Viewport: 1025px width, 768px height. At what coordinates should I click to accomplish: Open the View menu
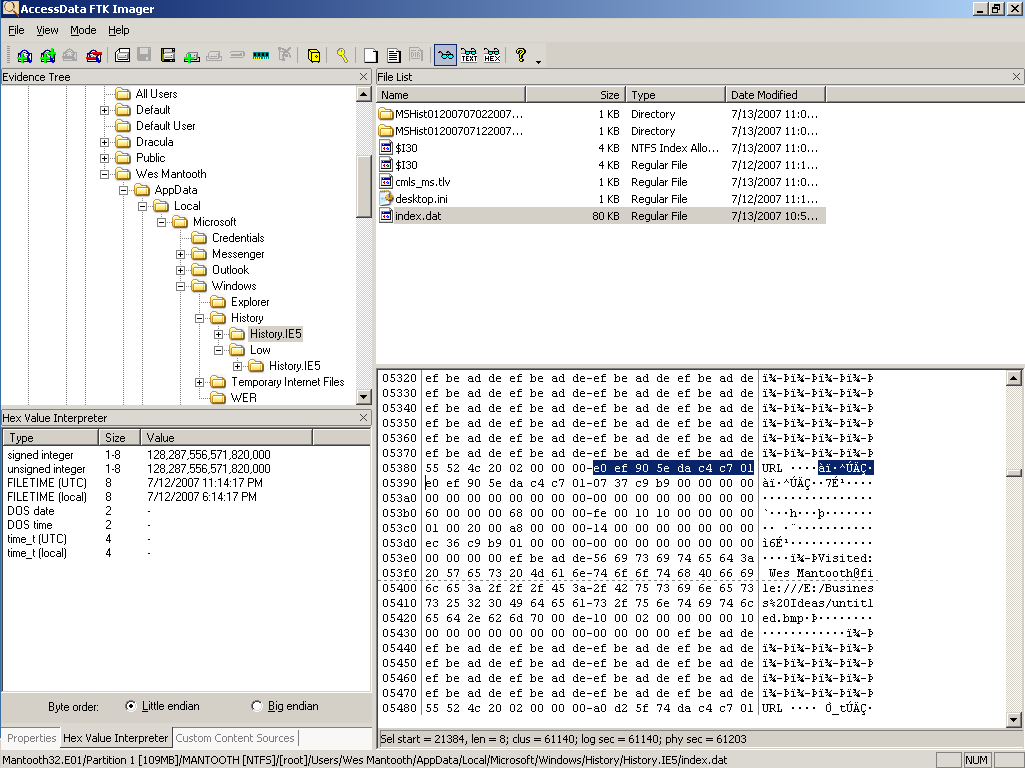[47, 30]
